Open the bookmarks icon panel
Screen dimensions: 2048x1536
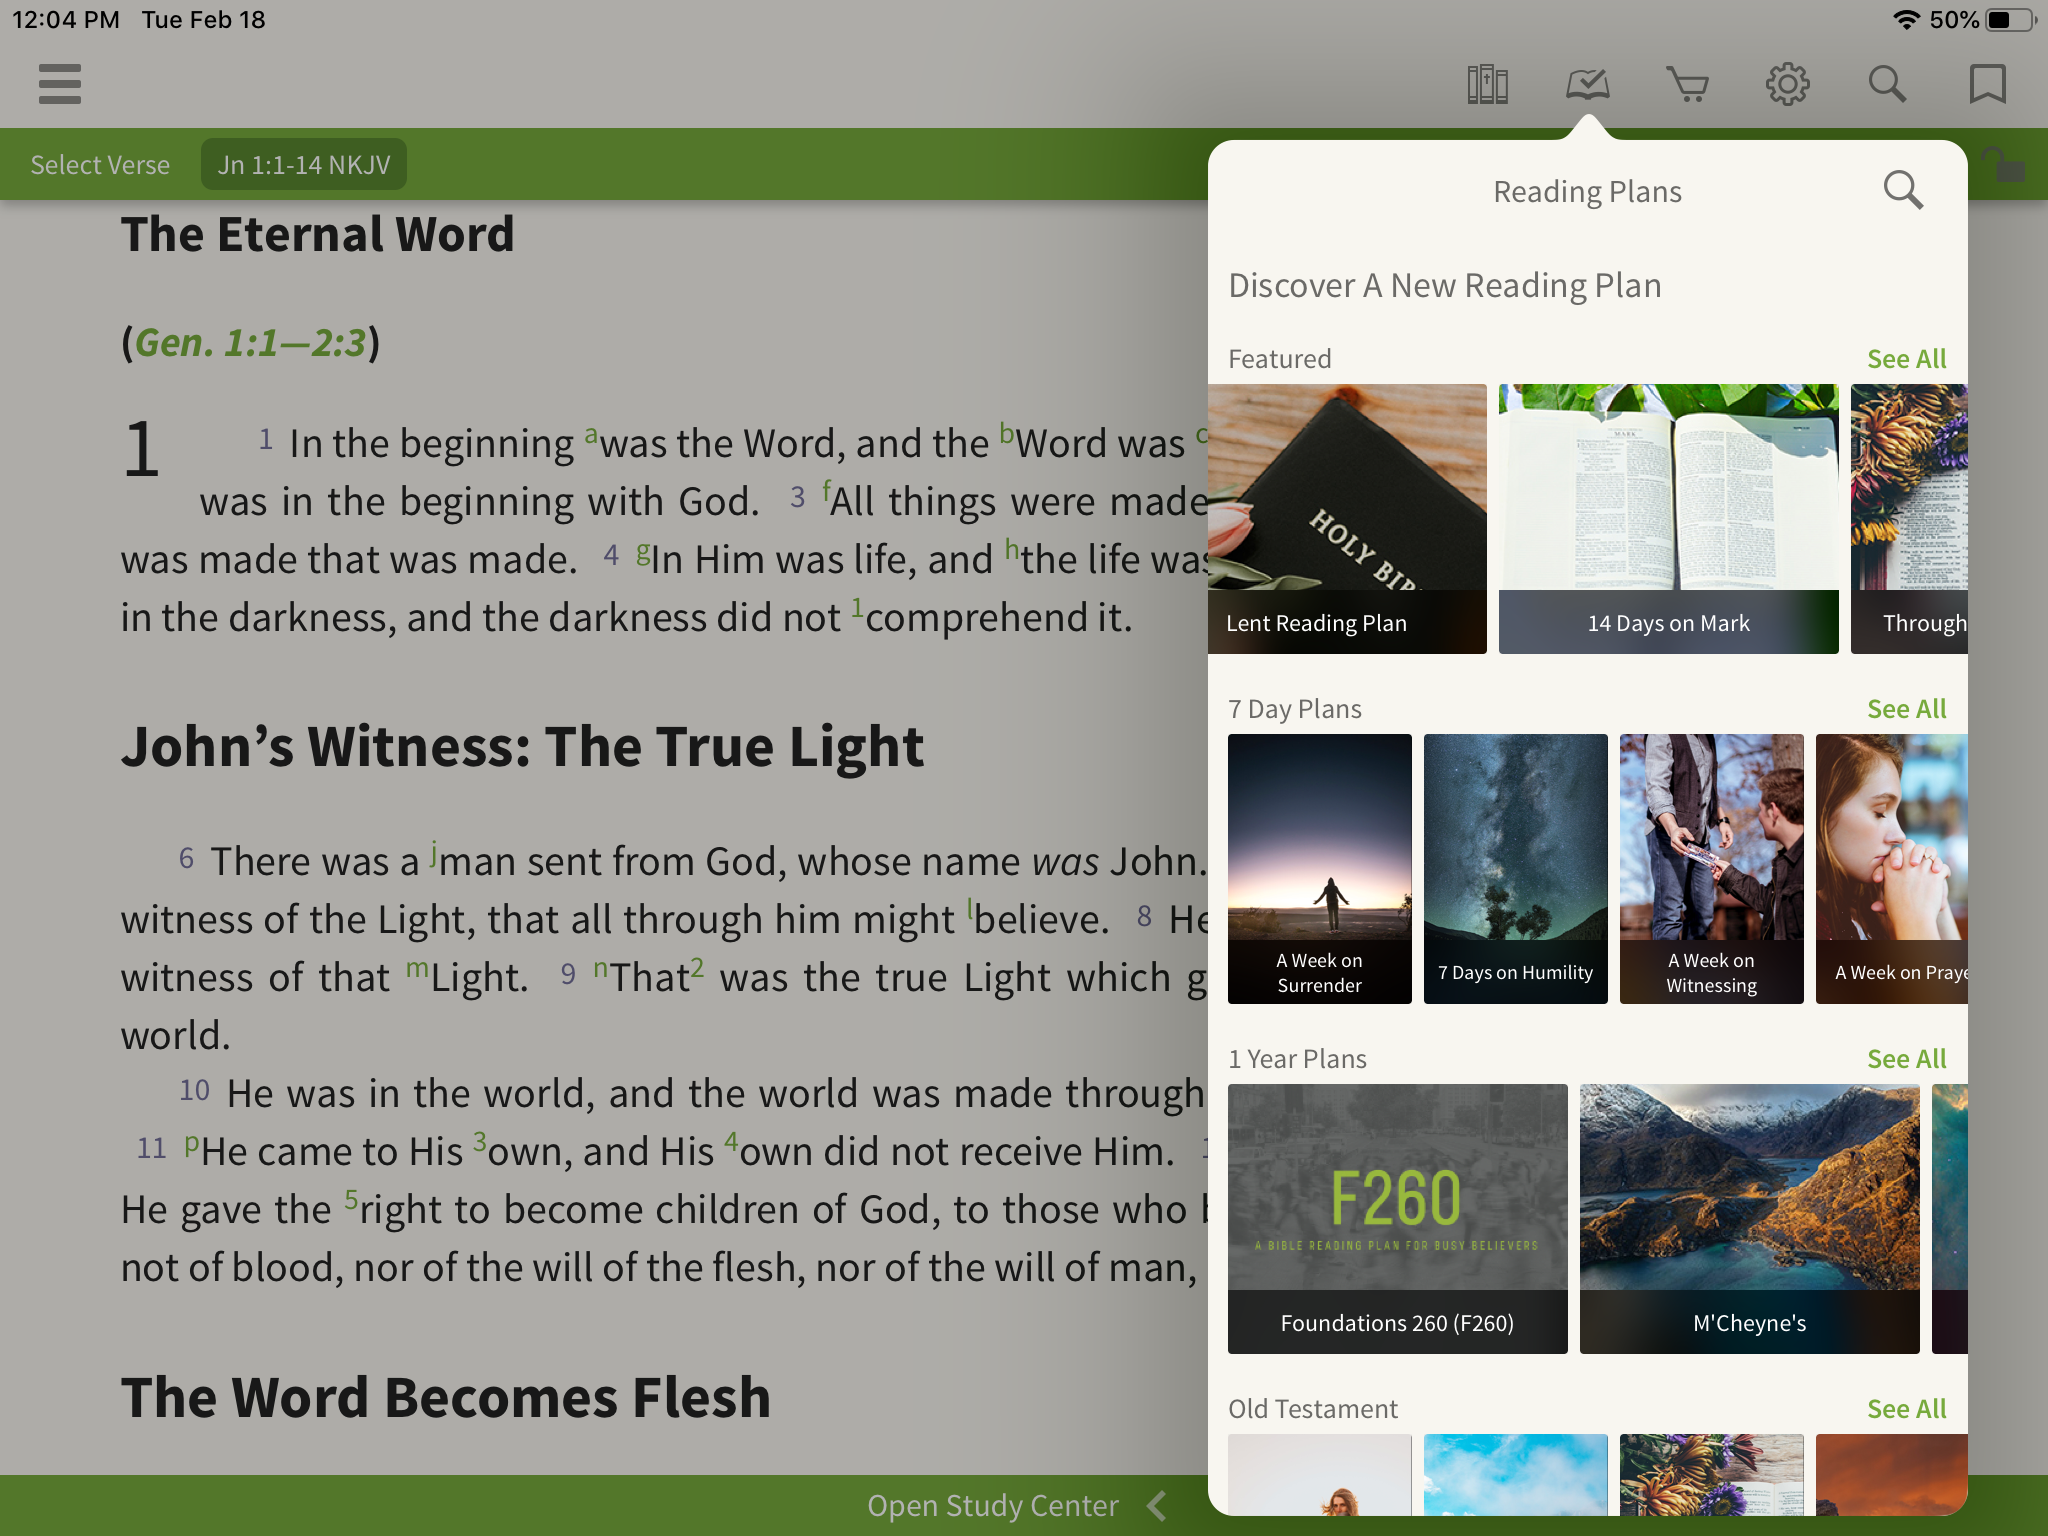pyautogui.click(x=1987, y=84)
